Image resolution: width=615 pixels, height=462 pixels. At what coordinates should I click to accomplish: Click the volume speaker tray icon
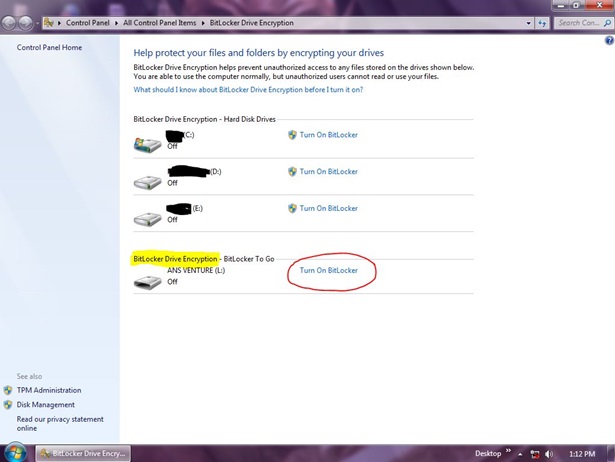pyautogui.click(x=549, y=454)
